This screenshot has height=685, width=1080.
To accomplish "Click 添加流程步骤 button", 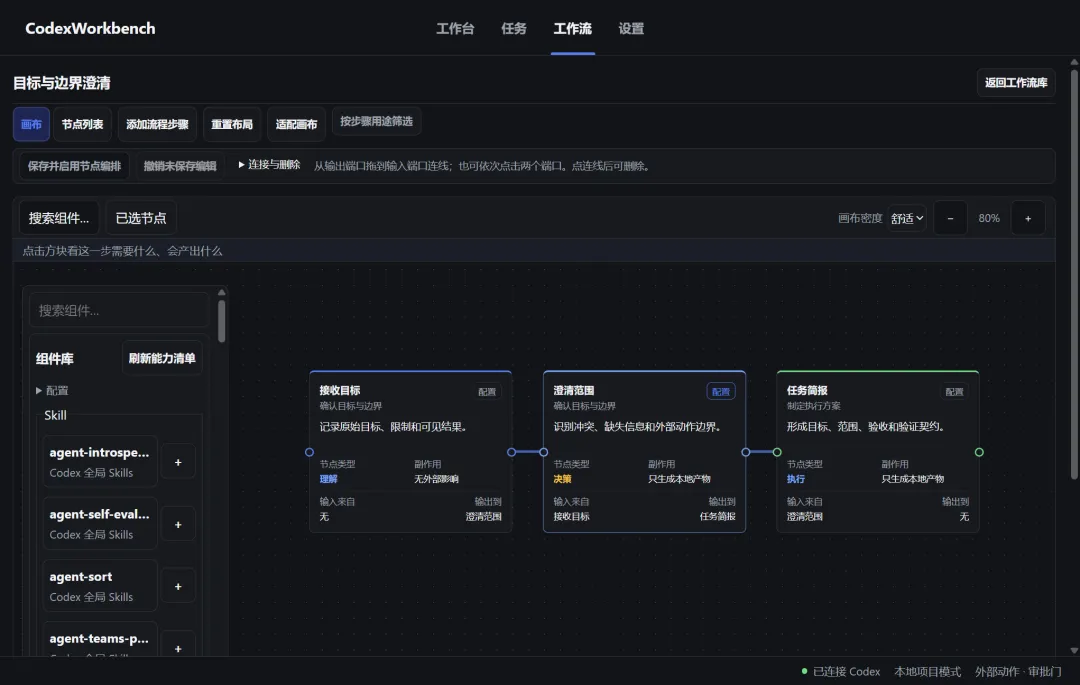I will (157, 124).
